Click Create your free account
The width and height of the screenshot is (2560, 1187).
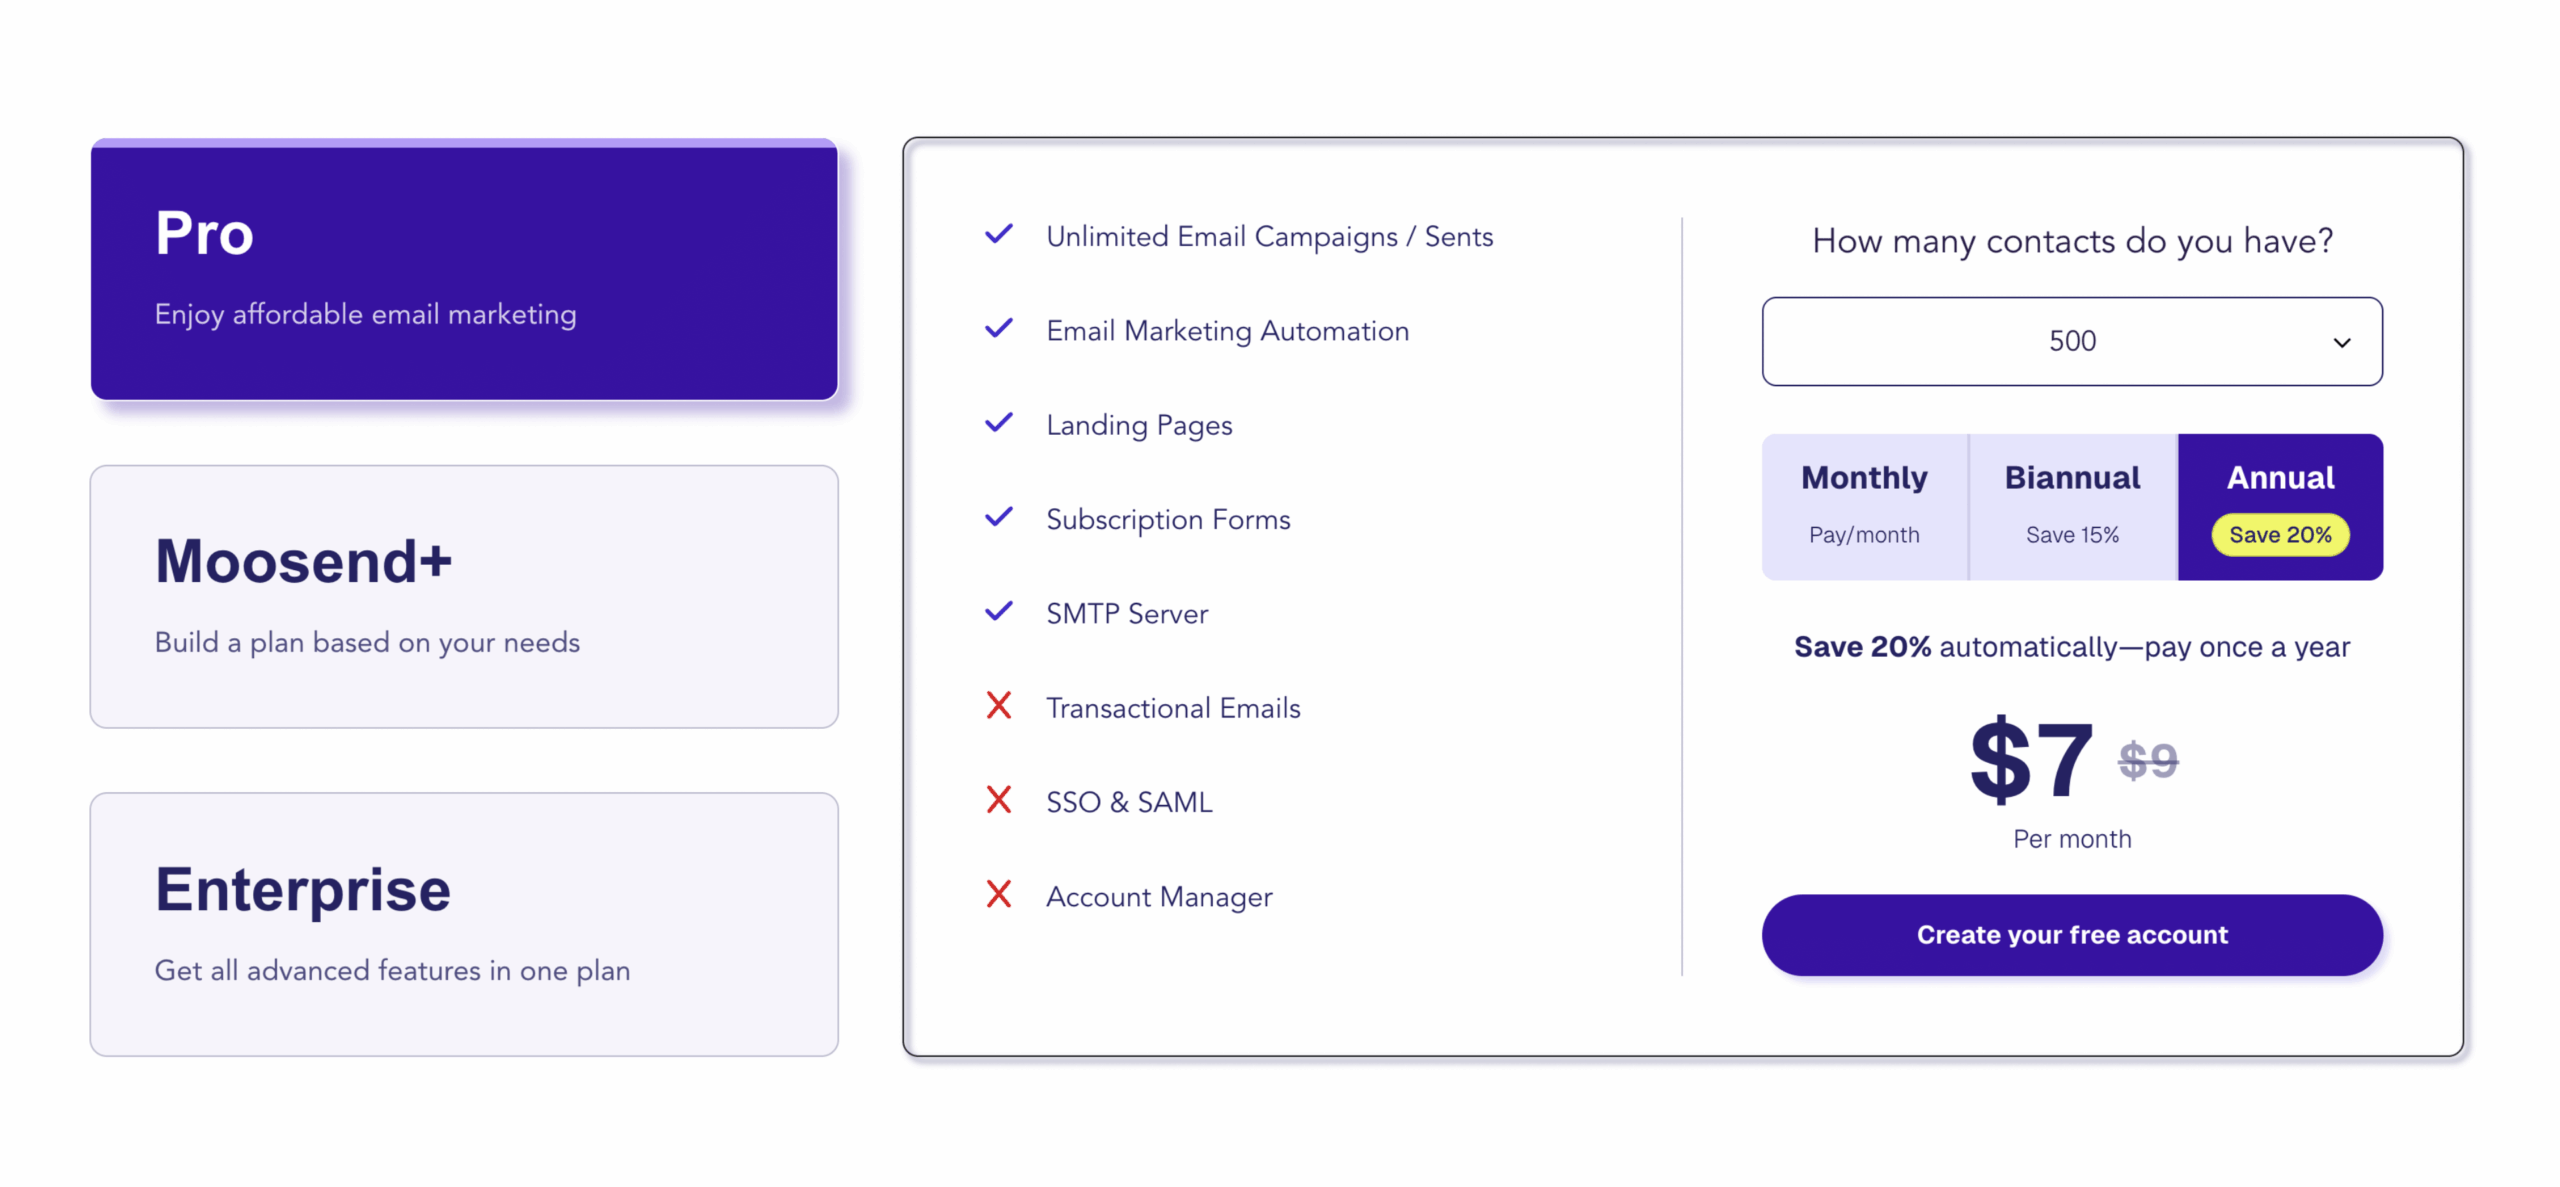(2071, 934)
